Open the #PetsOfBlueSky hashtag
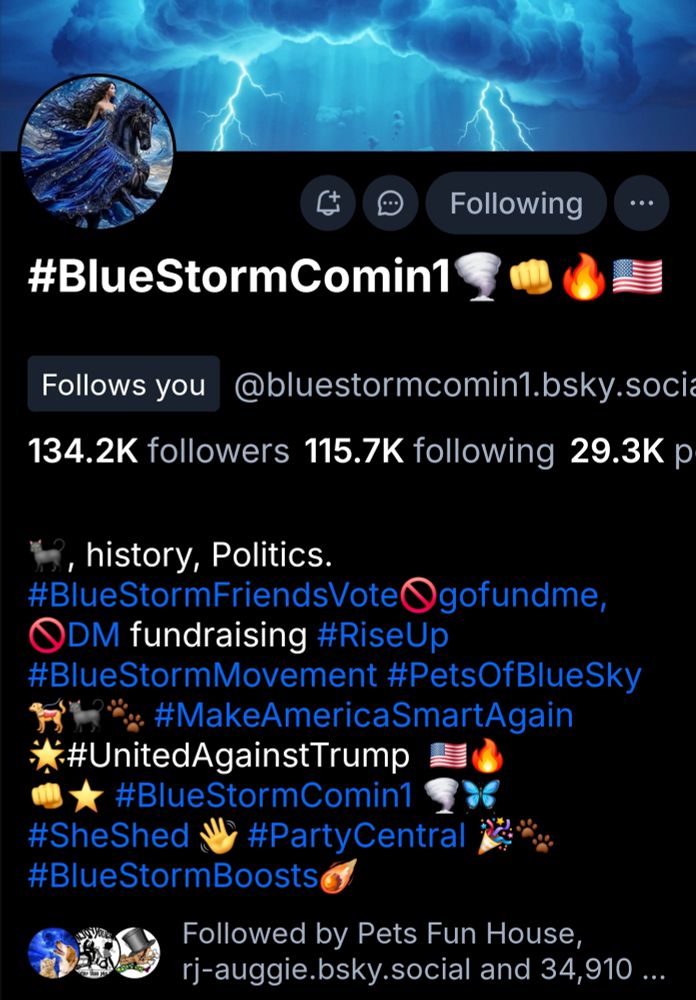The image size is (696, 1000). coord(514,675)
